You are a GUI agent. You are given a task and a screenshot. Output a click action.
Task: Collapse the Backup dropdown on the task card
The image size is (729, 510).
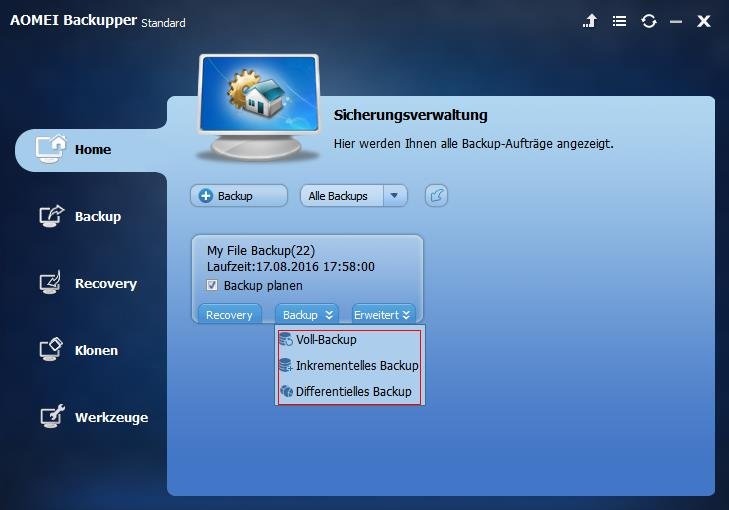[x=307, y=315]
